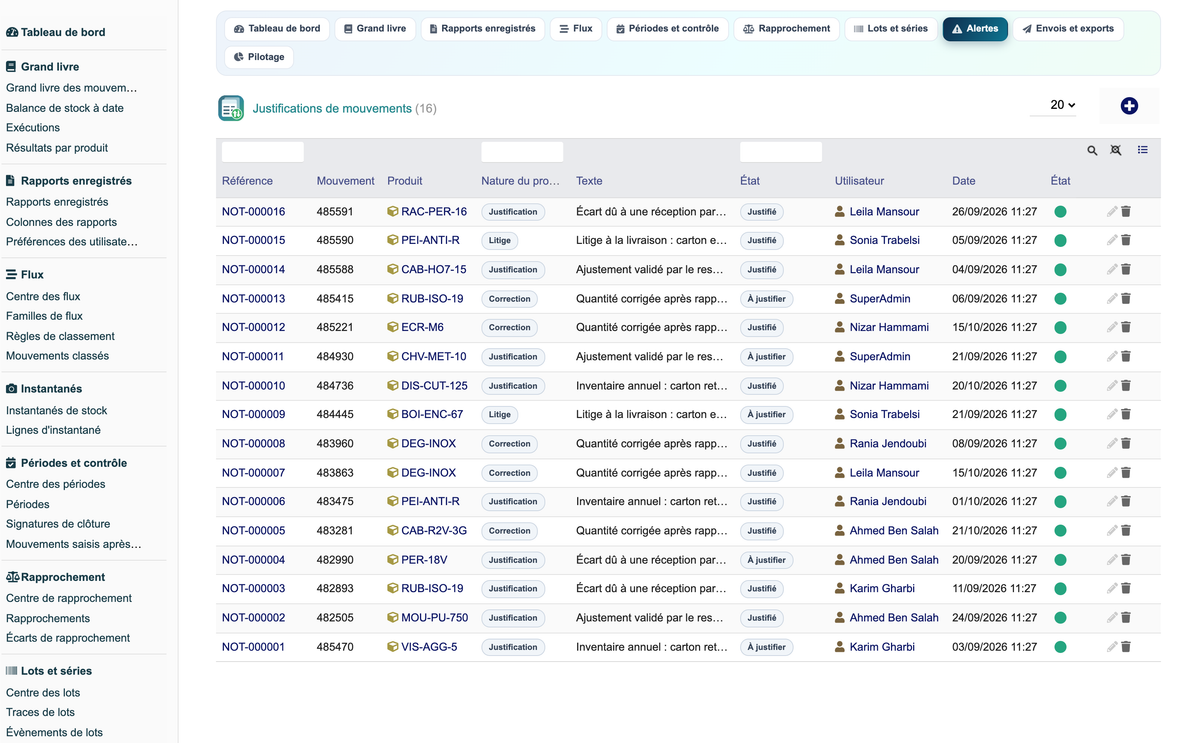Open the Tableau de bord tab
The height and width of the screenshot is (743, 1200).
pyautogui.click(x=277, y=29)
